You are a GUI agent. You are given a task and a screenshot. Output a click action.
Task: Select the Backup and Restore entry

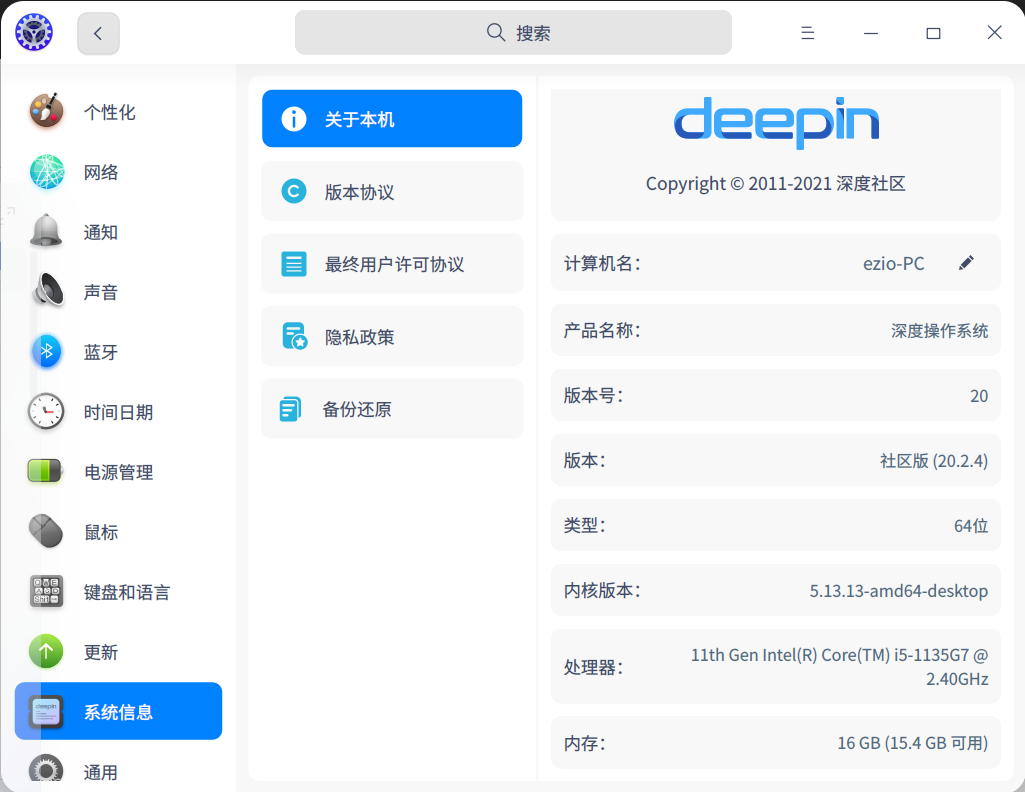tap(392, 409)
